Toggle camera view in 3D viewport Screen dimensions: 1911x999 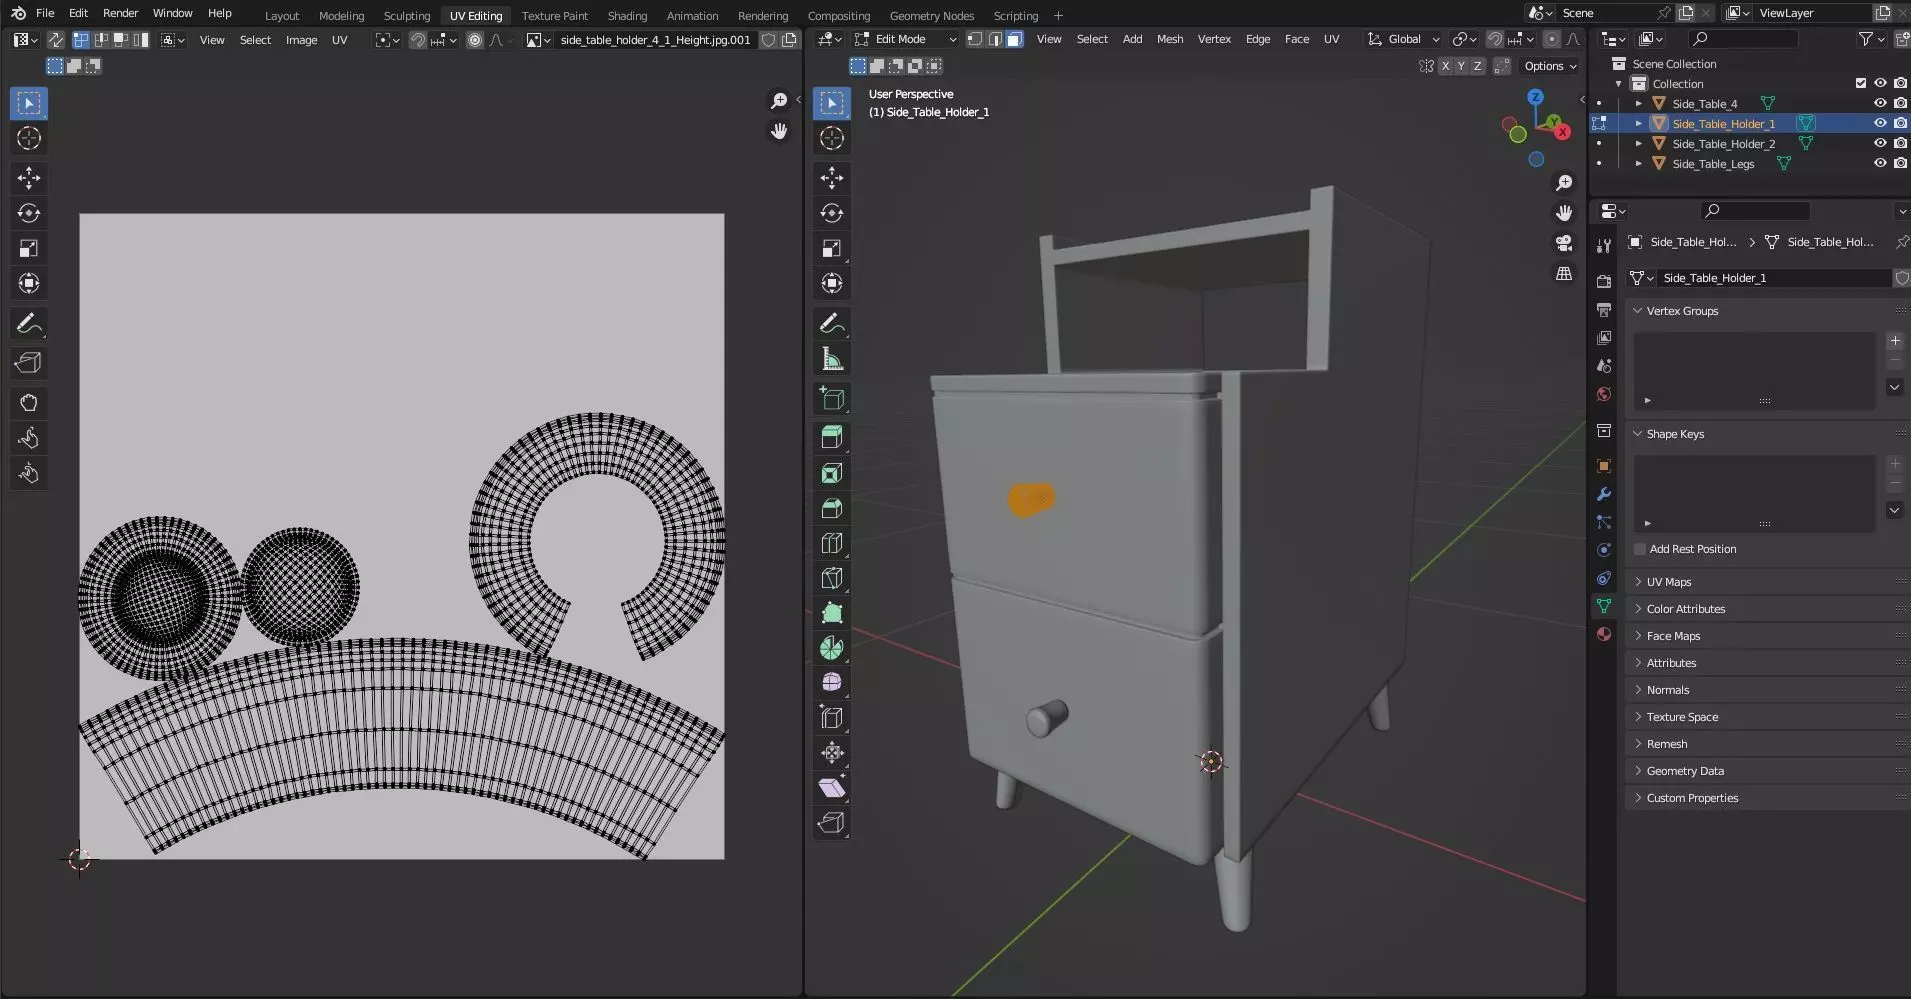point(1564,243)
